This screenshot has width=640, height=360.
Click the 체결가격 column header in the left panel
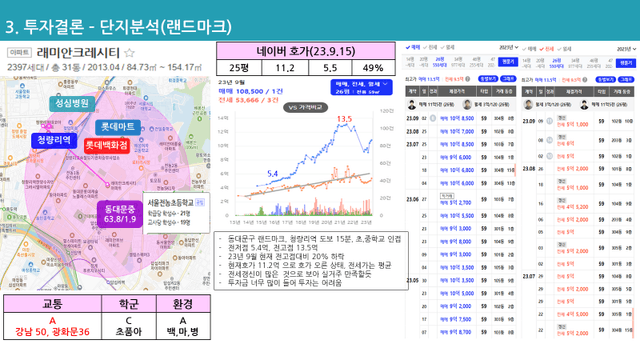[458, 91]
